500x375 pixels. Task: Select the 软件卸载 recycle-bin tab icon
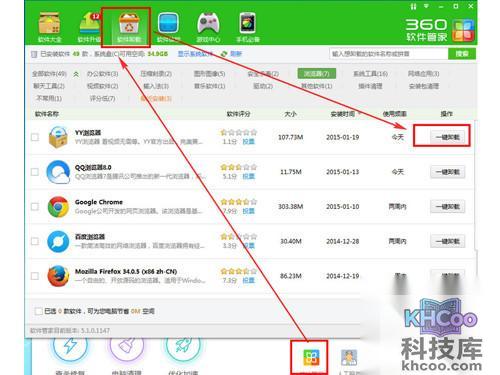[x=129, y=23]
